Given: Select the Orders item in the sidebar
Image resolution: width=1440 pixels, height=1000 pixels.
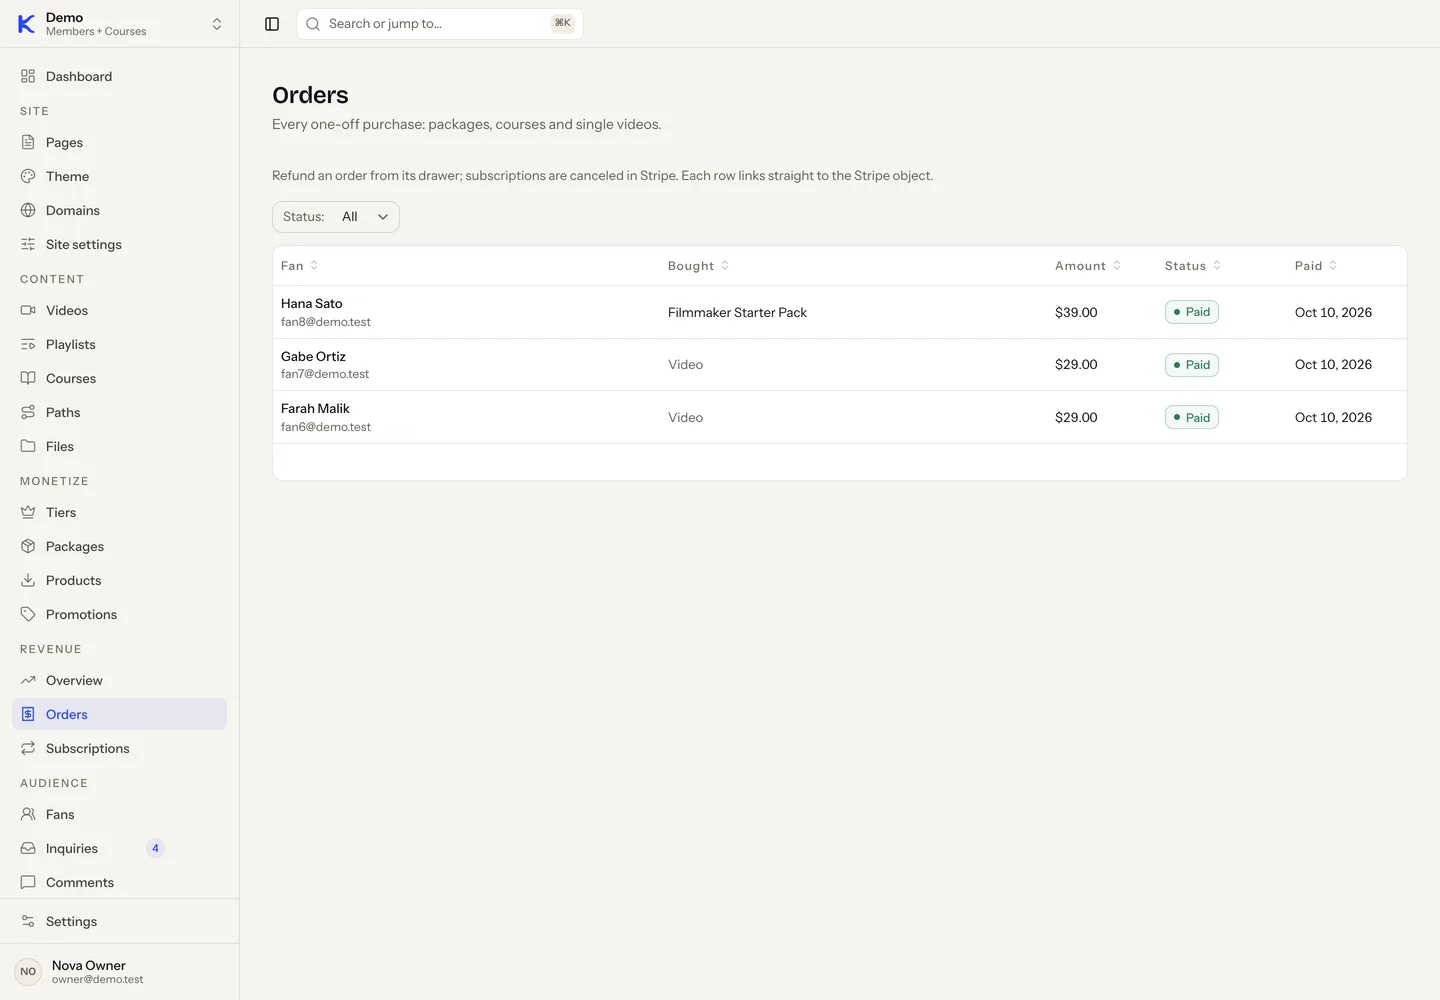Looking at the screenshot, I should coord(120,714).
